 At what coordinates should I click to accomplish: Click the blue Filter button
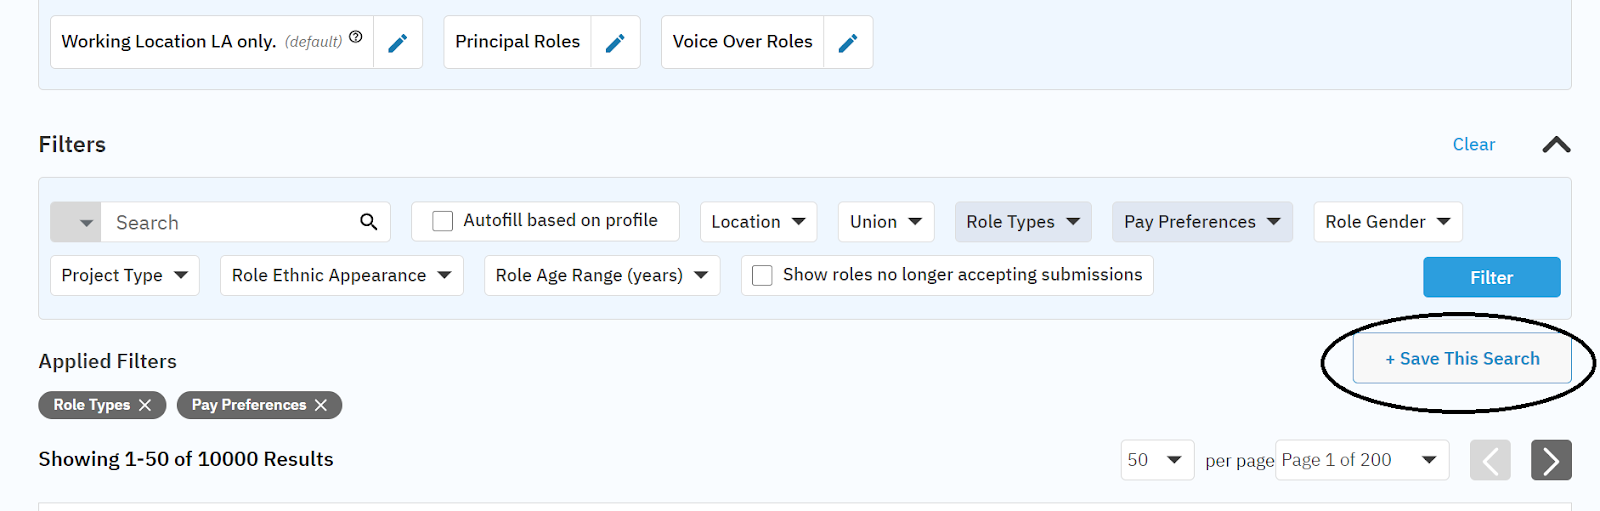click(x=1491, y=277)
